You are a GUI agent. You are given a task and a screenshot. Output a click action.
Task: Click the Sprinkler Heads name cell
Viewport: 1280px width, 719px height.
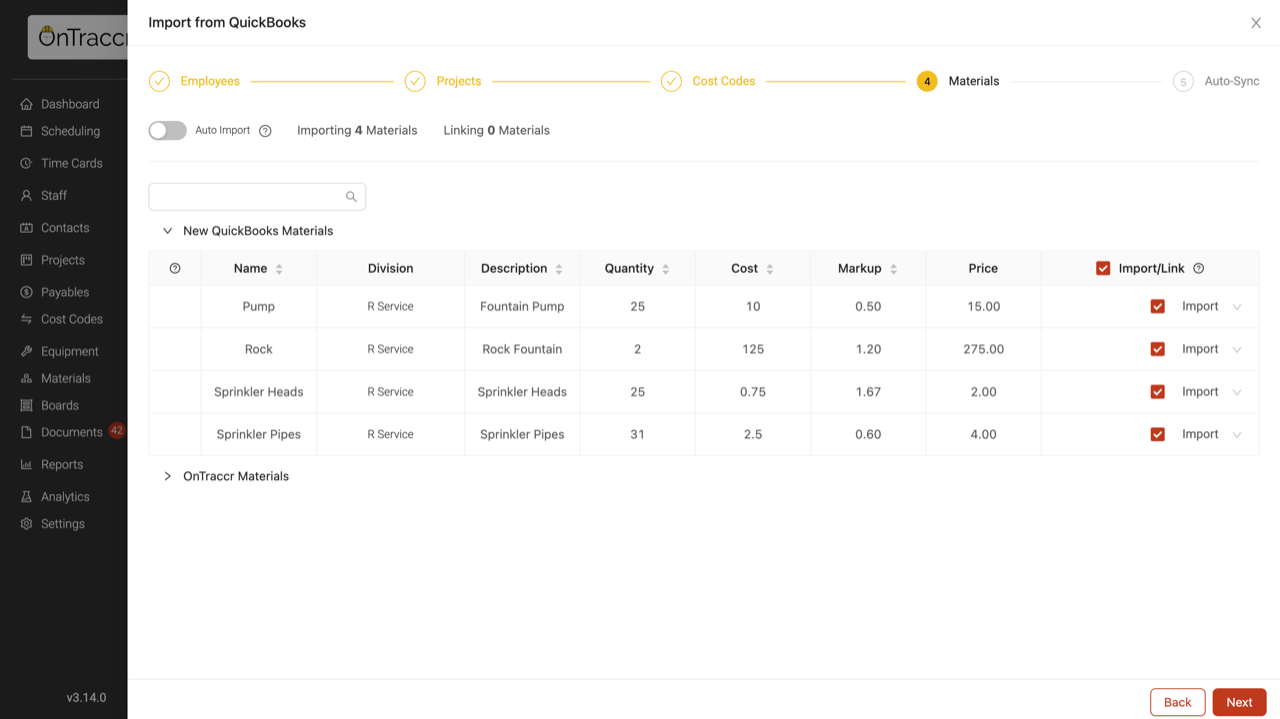coord(258,392)
